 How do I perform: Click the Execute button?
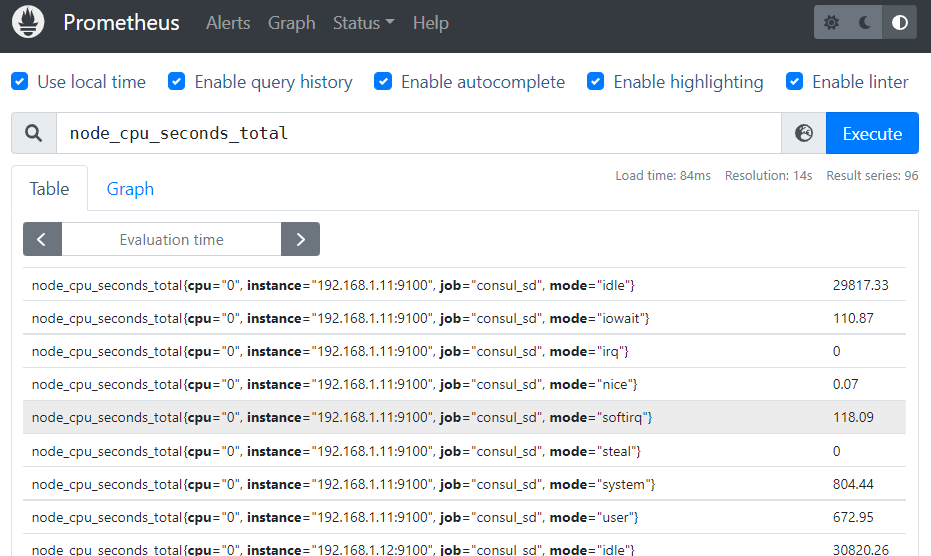pyautogui.click(x=872, y=133)
